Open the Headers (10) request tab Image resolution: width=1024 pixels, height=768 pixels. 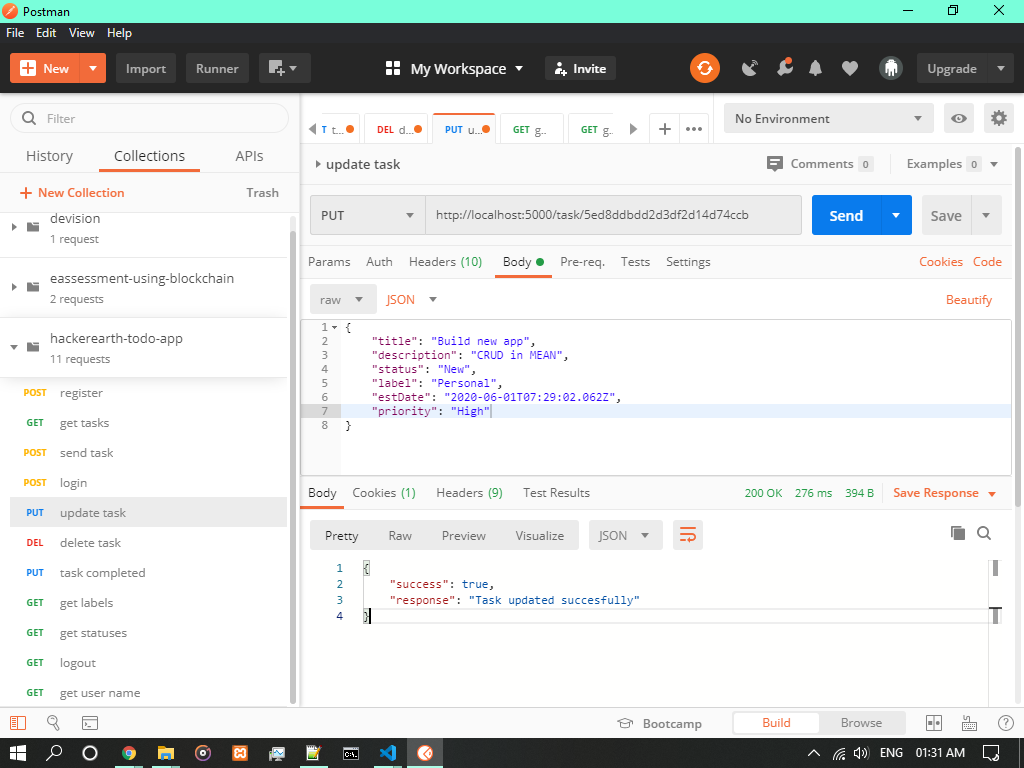pos(445,262)
